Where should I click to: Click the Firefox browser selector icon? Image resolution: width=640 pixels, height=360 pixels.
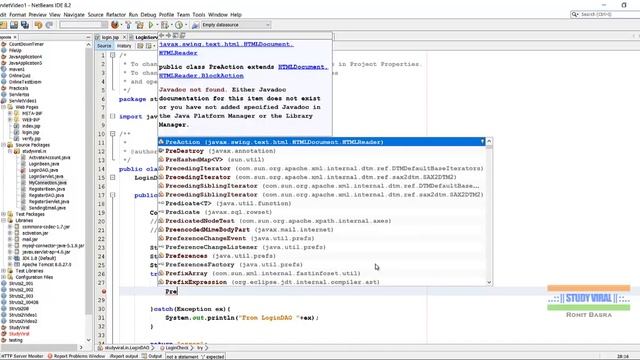point(115,25)
